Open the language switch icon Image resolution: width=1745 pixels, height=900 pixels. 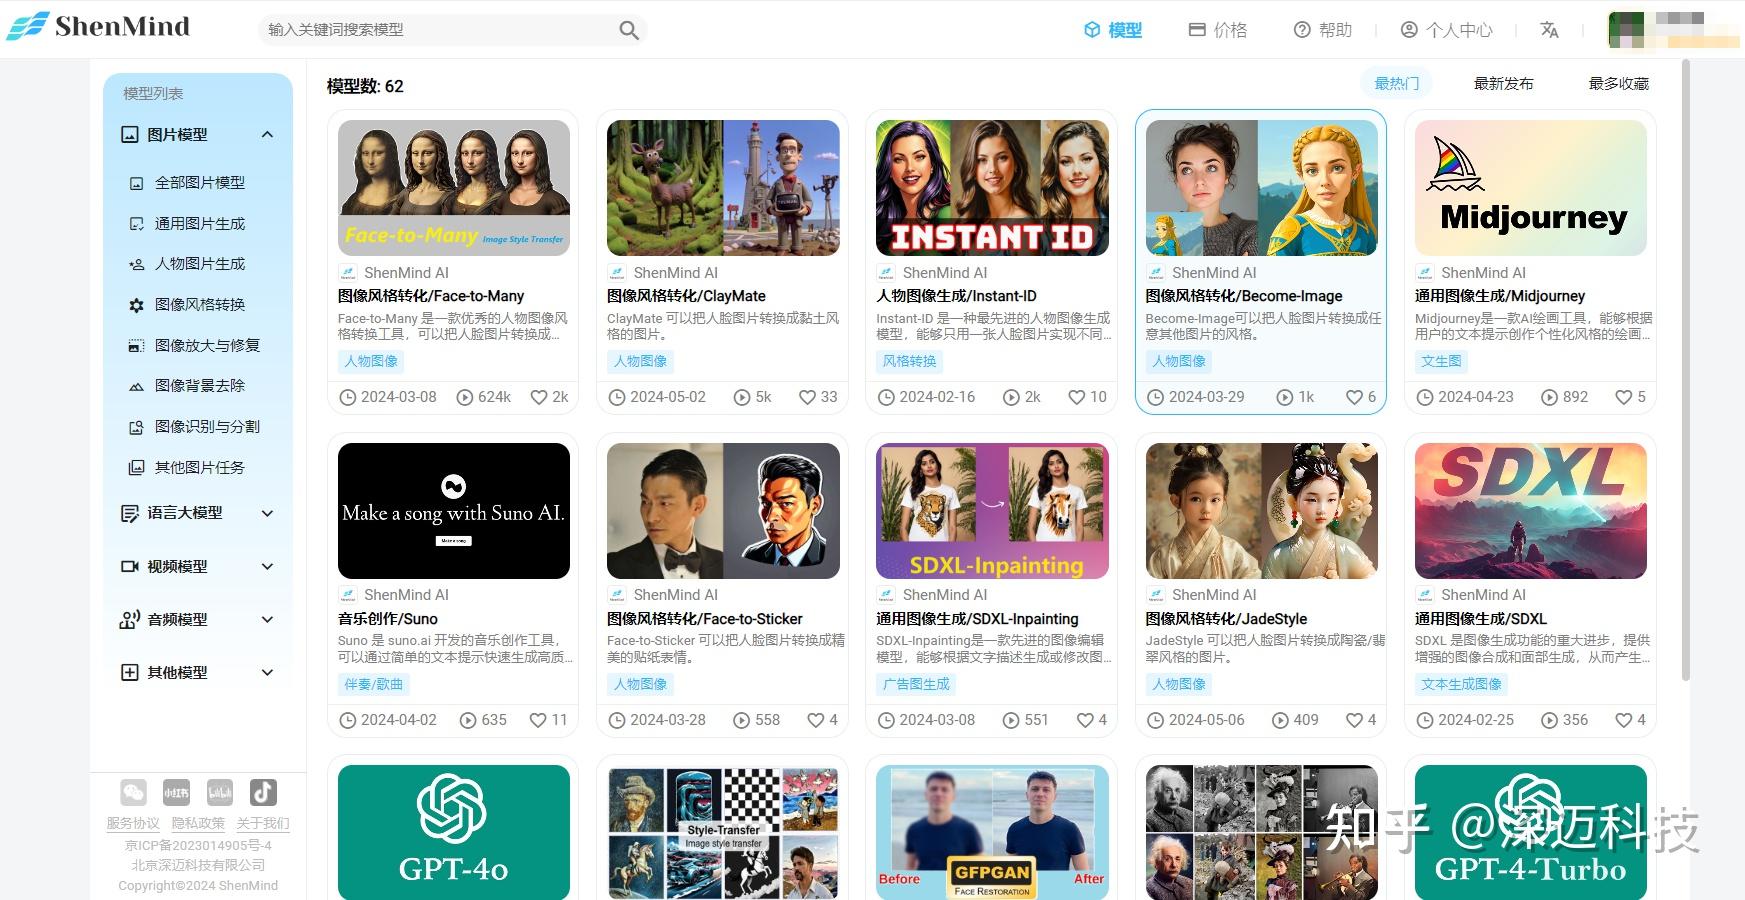click(1549, 30)
